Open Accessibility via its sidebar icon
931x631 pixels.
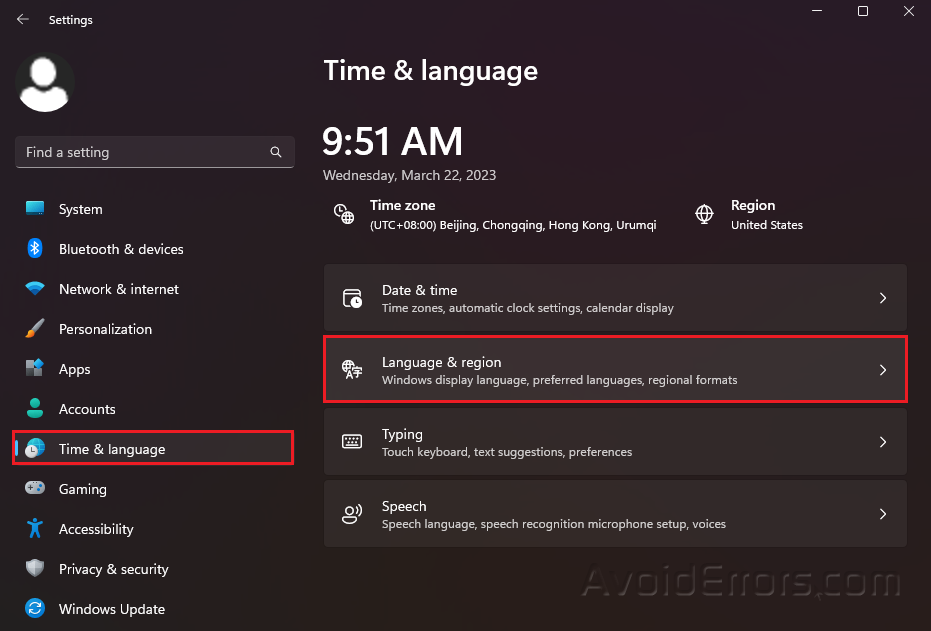[33, 529]
